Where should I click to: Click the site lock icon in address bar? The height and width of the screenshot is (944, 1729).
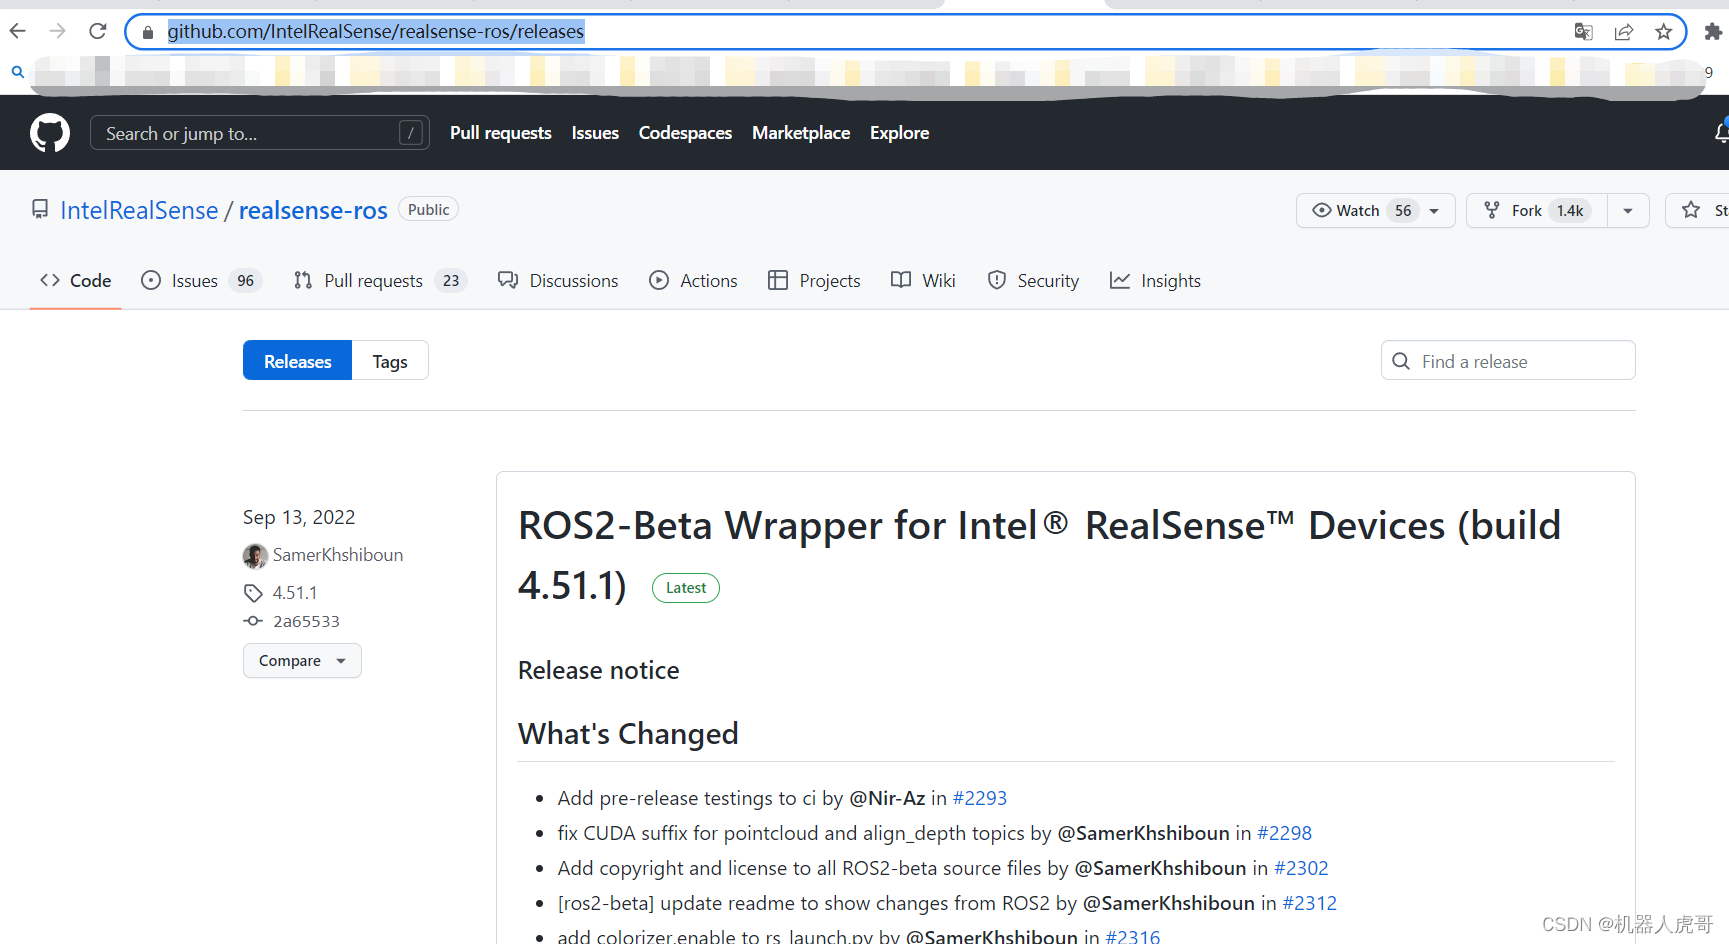[x=147, y=32]
